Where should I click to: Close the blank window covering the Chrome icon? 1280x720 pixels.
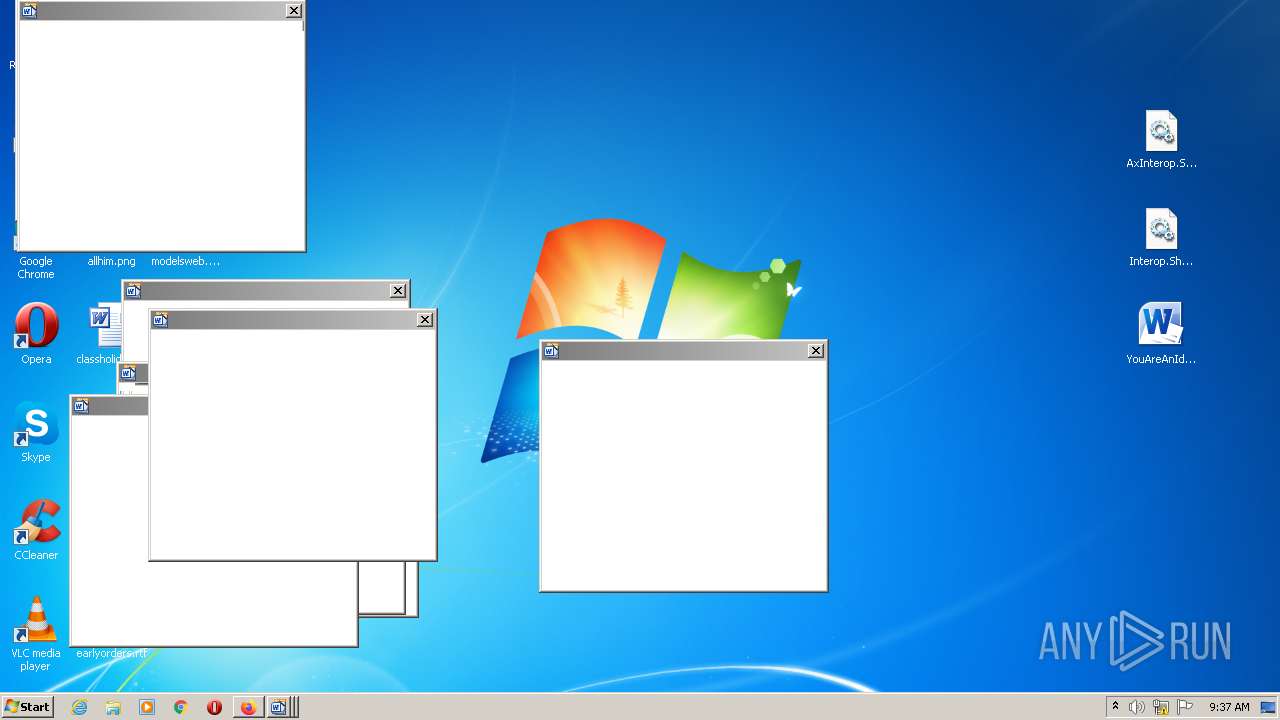(x=294, y=10)
